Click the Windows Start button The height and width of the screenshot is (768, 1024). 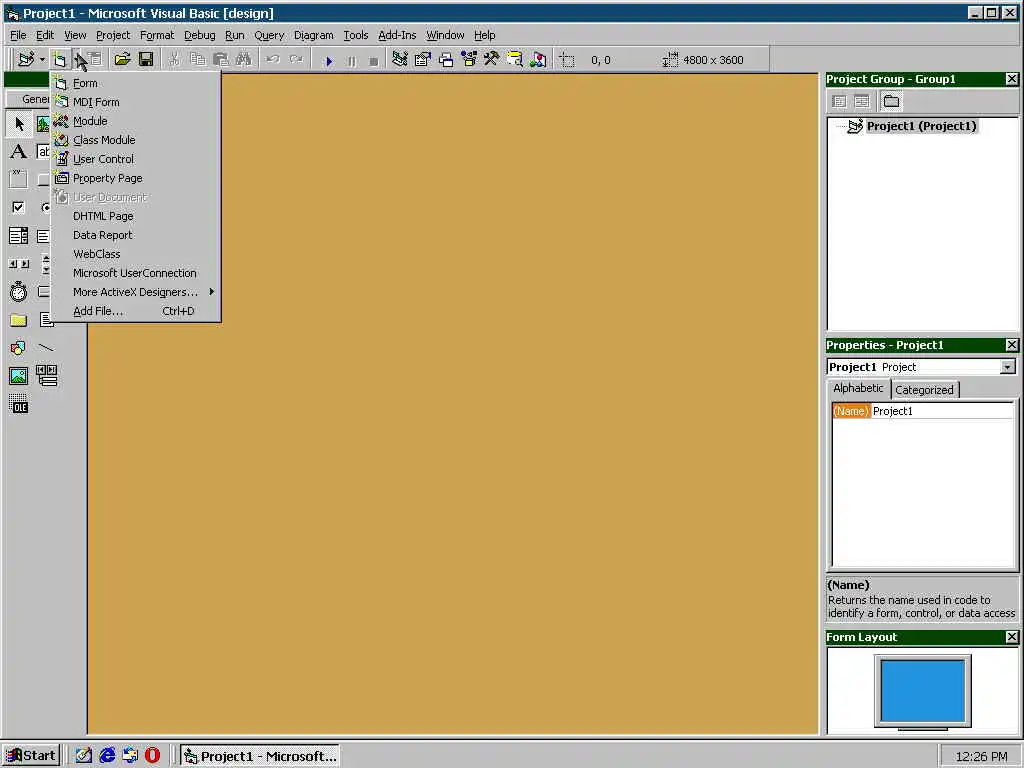pos(31,756)
